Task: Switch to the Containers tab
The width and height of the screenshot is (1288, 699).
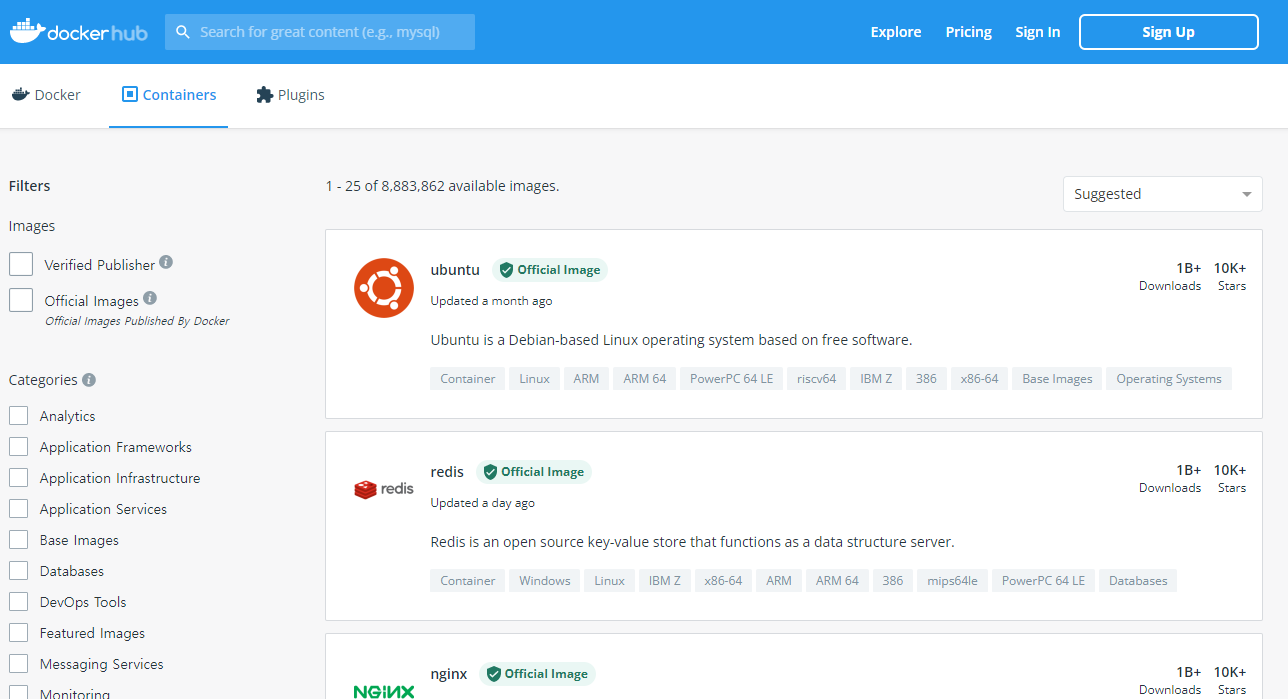Action: click(x=169, y=95)
